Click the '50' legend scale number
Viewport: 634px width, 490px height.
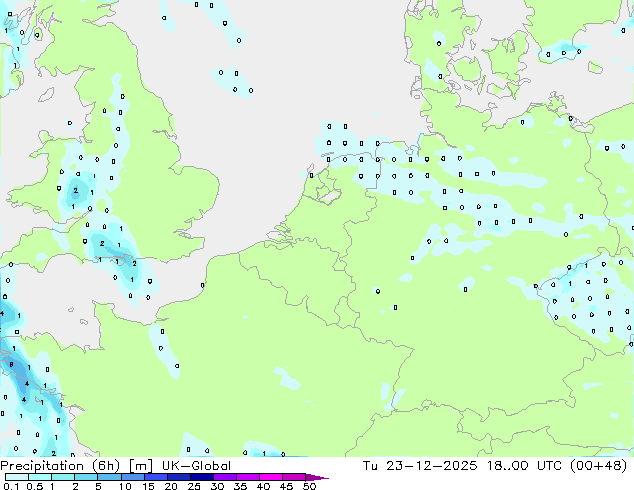309,486
